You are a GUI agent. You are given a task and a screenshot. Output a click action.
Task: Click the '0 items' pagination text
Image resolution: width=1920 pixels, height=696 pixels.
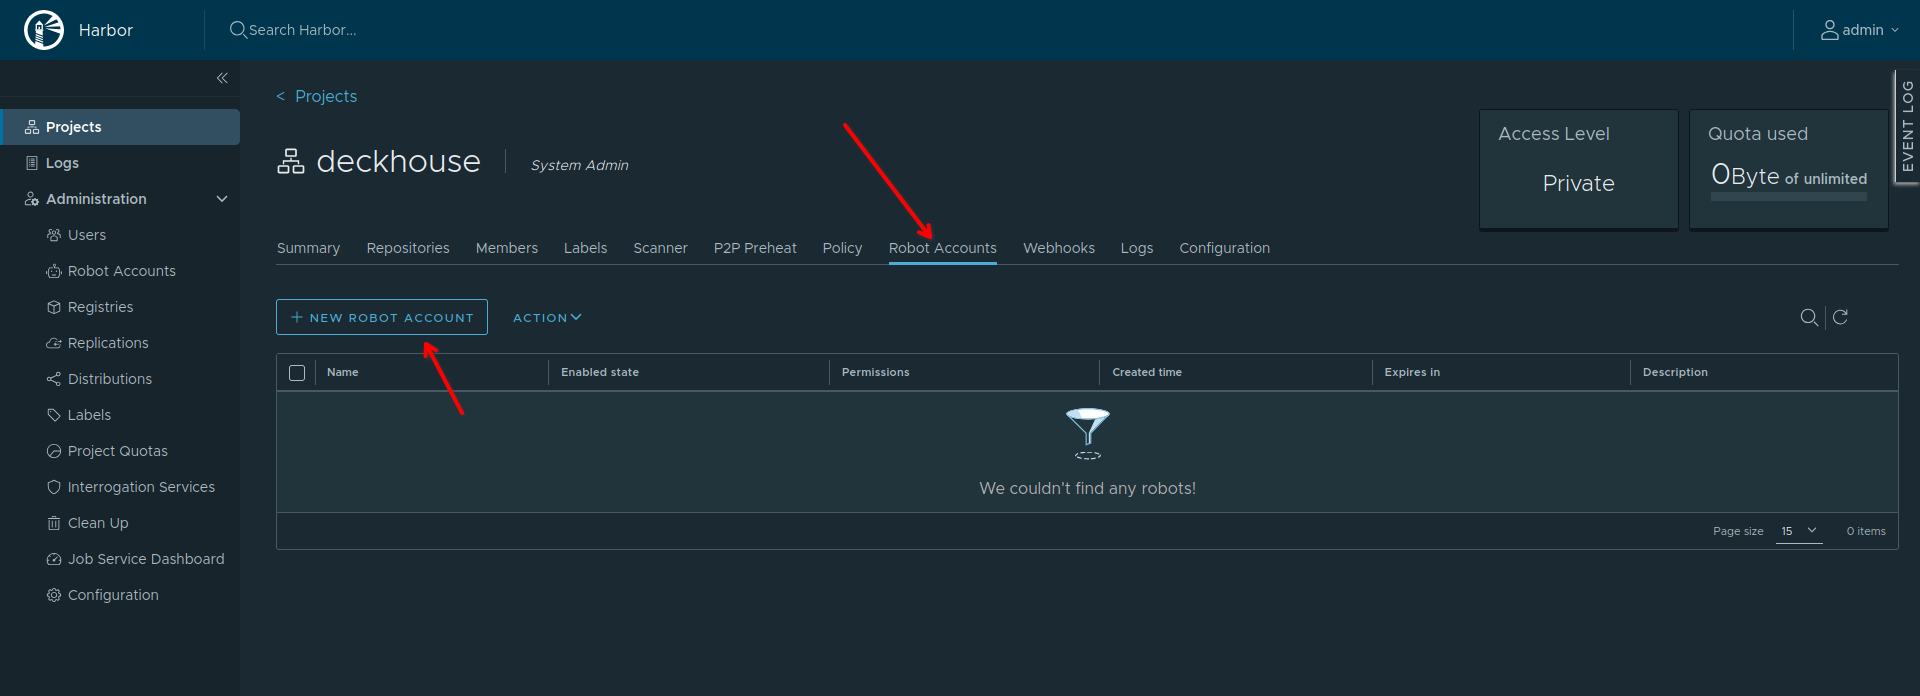pyautogui.click(x=1866, y=531)
